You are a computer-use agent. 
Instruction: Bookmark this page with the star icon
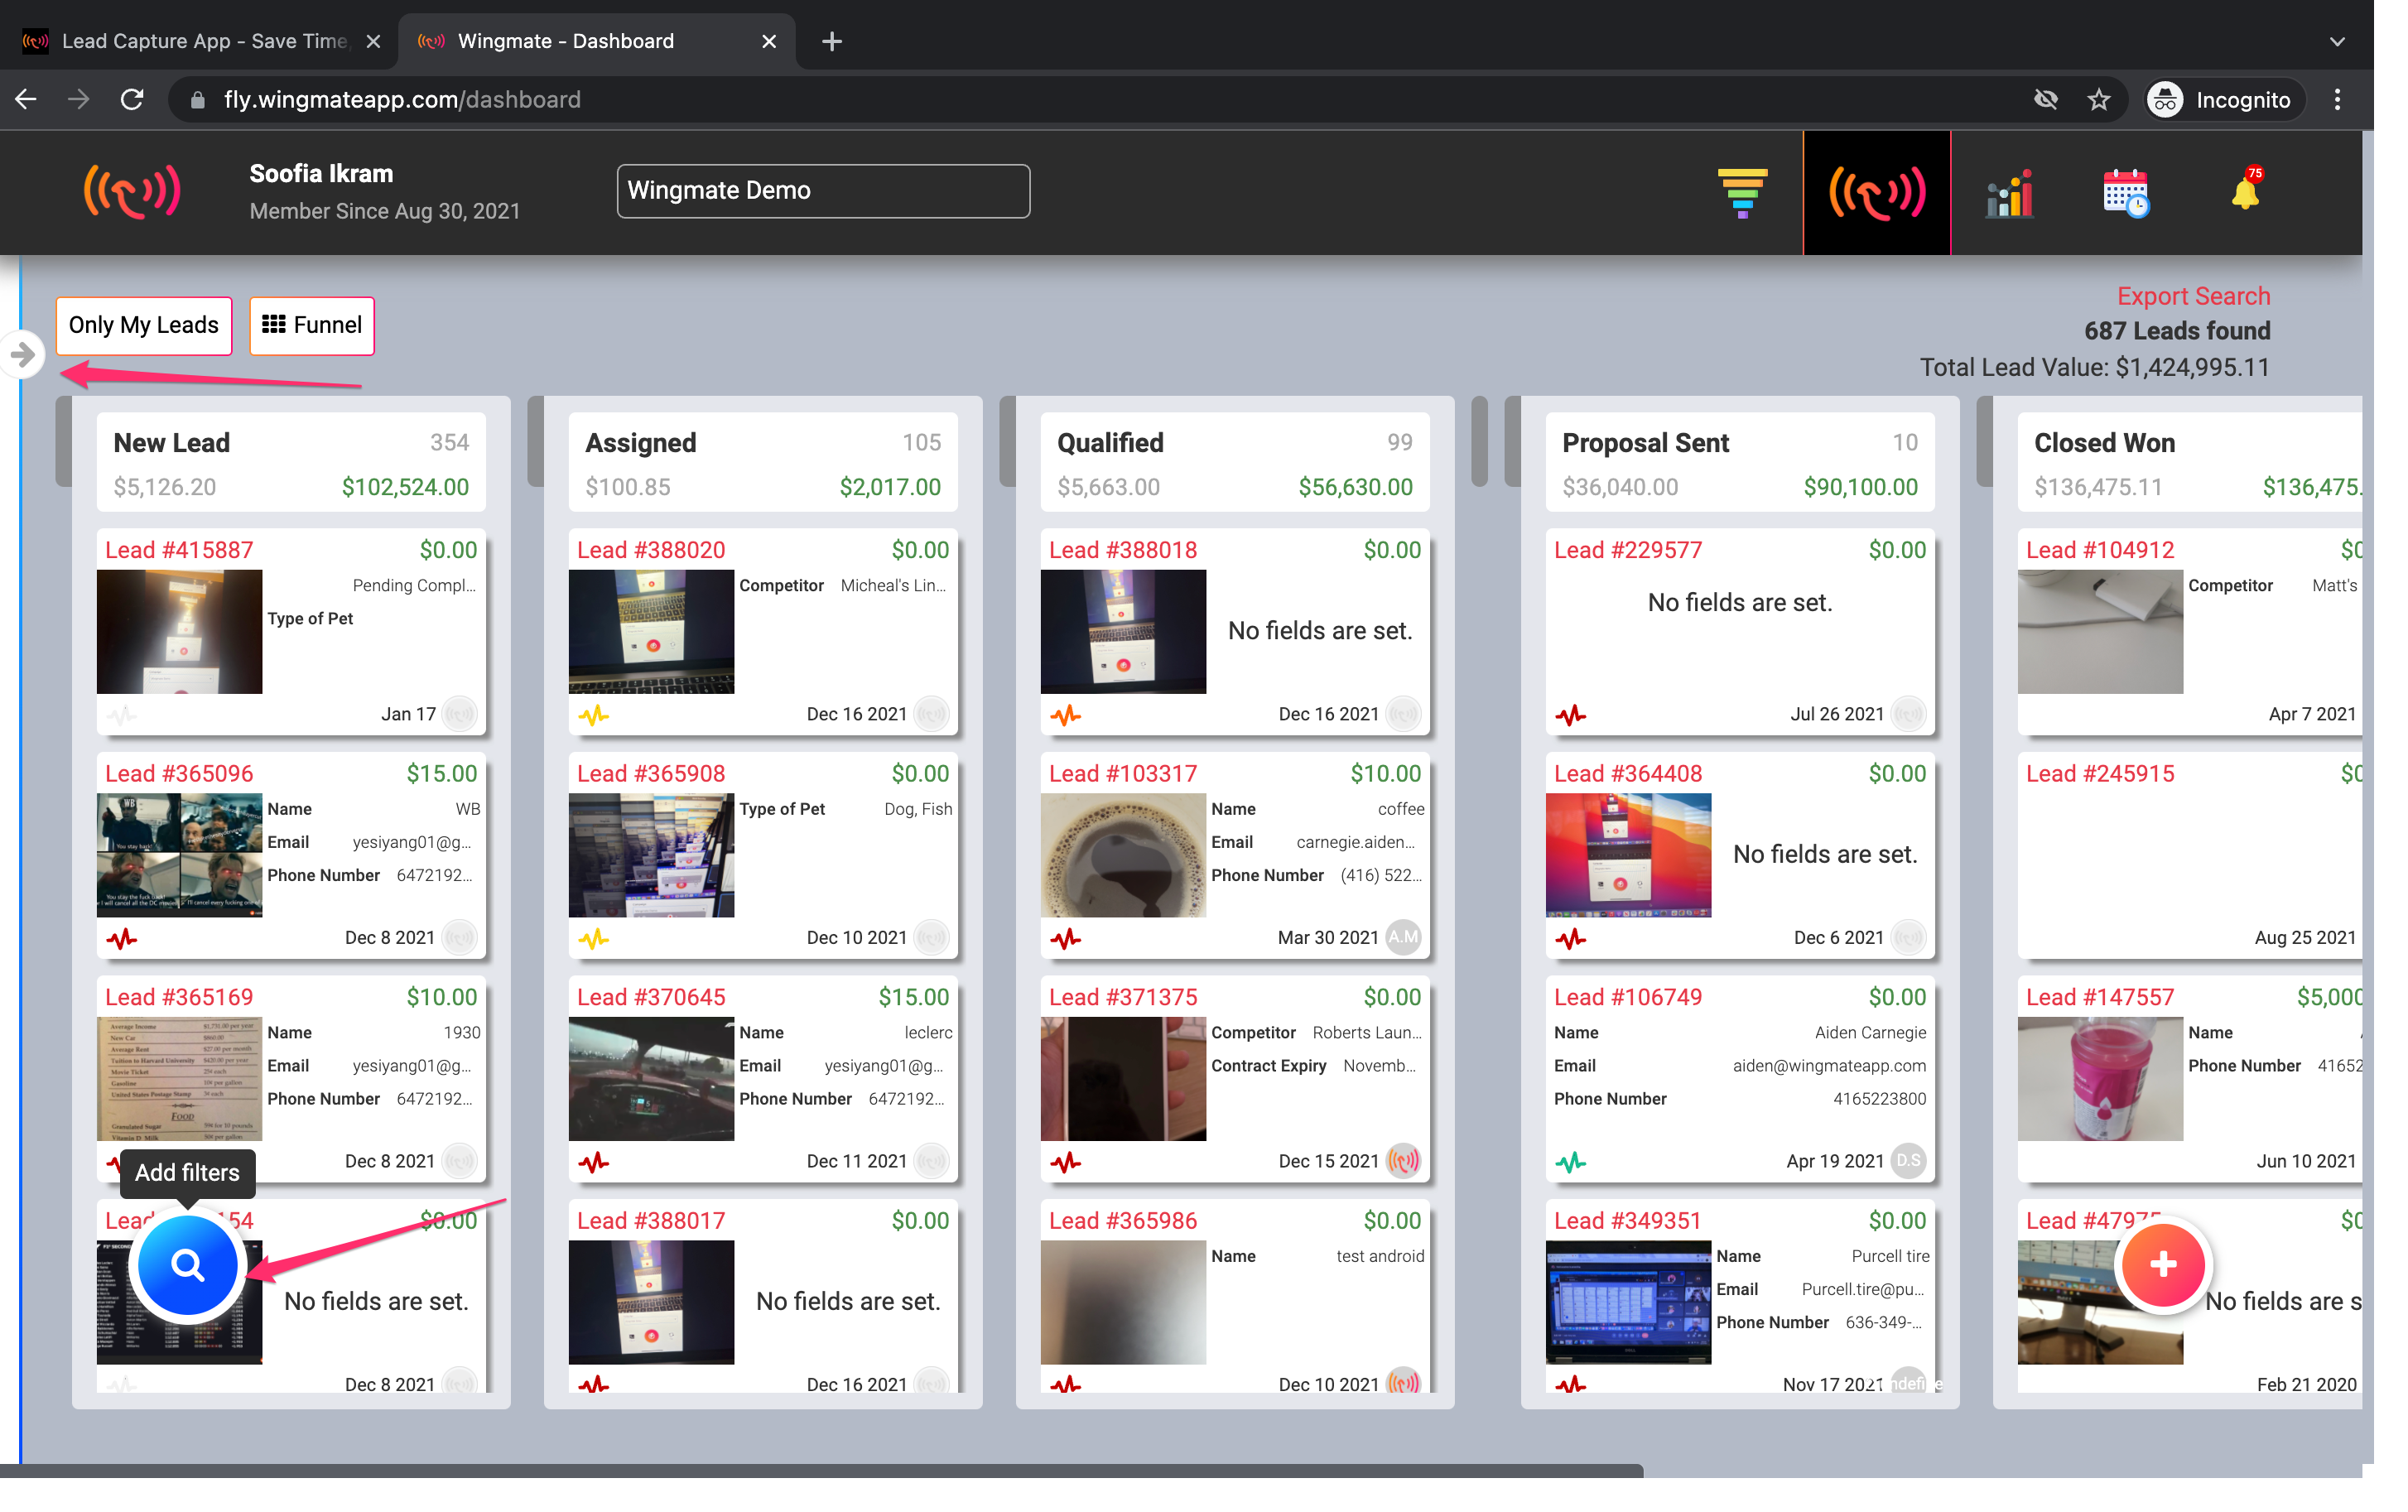tap(2099, 100)
